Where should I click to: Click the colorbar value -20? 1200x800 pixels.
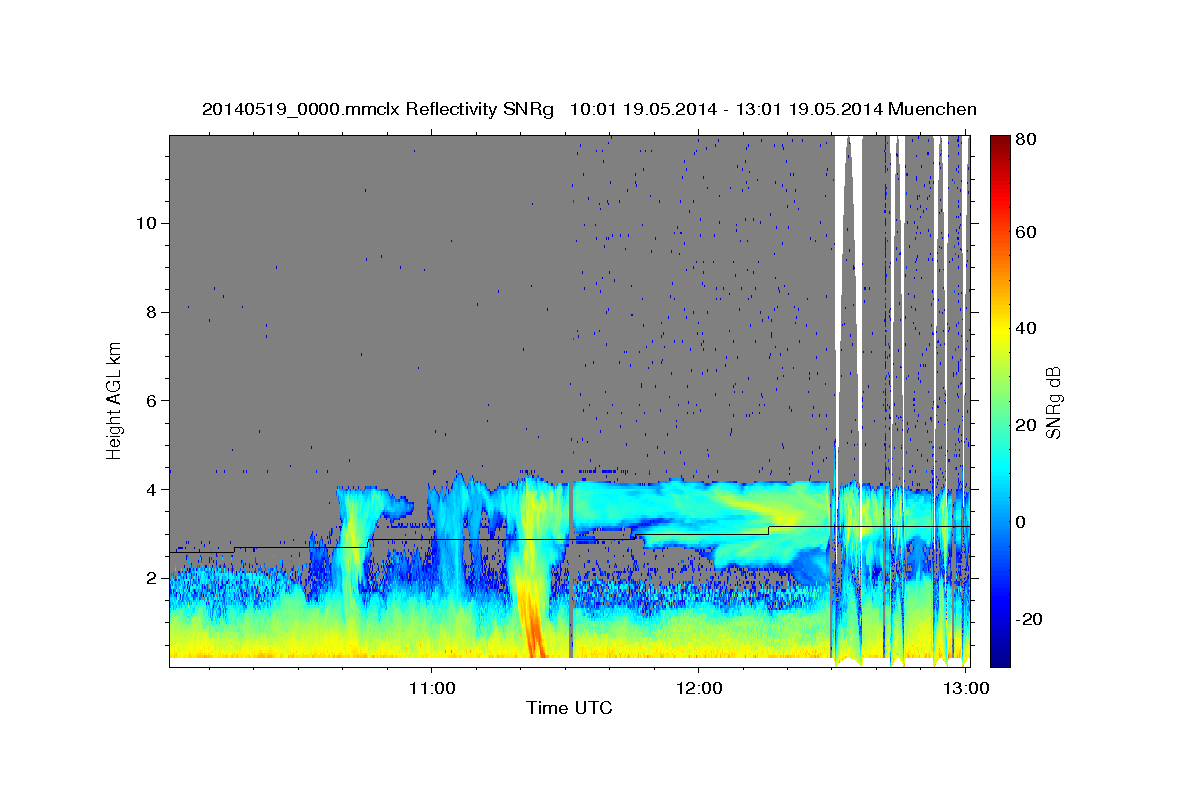point(1027,619)
